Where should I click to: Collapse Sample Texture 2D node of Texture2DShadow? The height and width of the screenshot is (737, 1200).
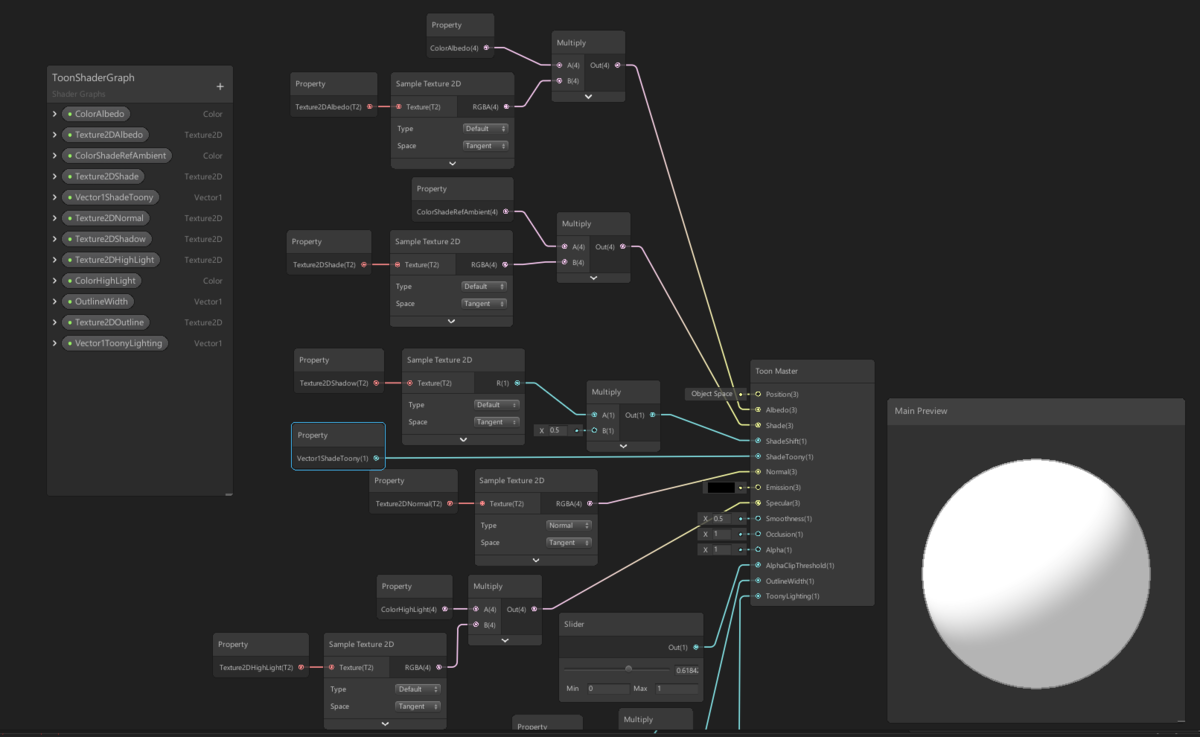[463, 439]
